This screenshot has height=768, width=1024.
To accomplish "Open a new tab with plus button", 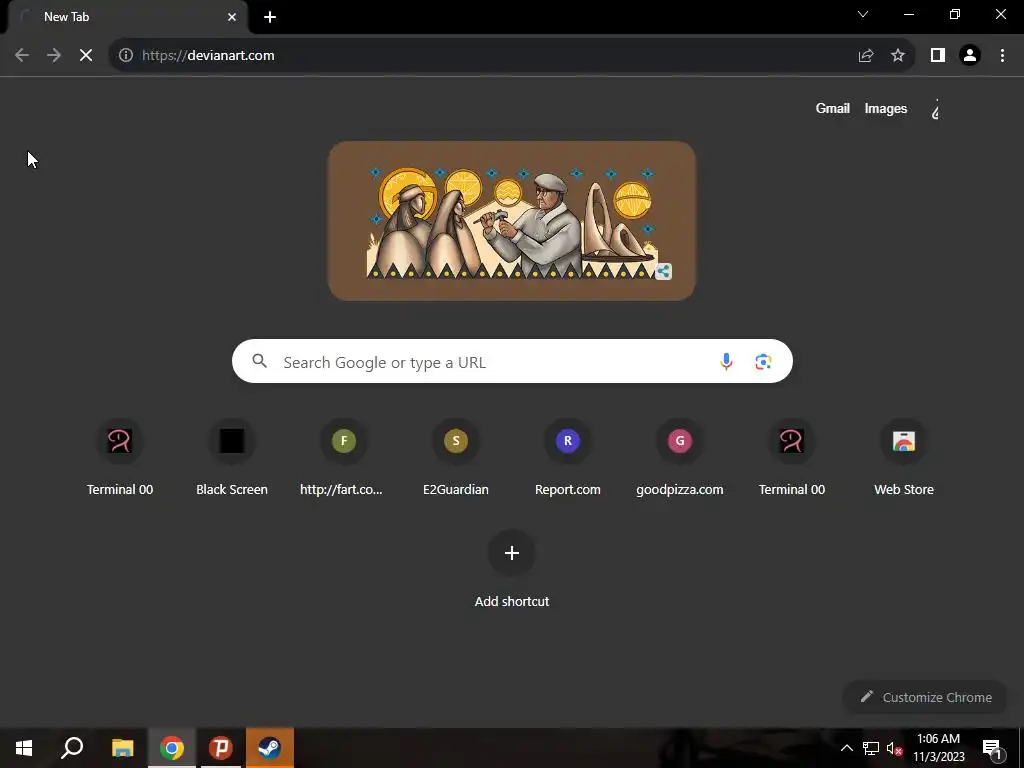I will click(270, 17).
